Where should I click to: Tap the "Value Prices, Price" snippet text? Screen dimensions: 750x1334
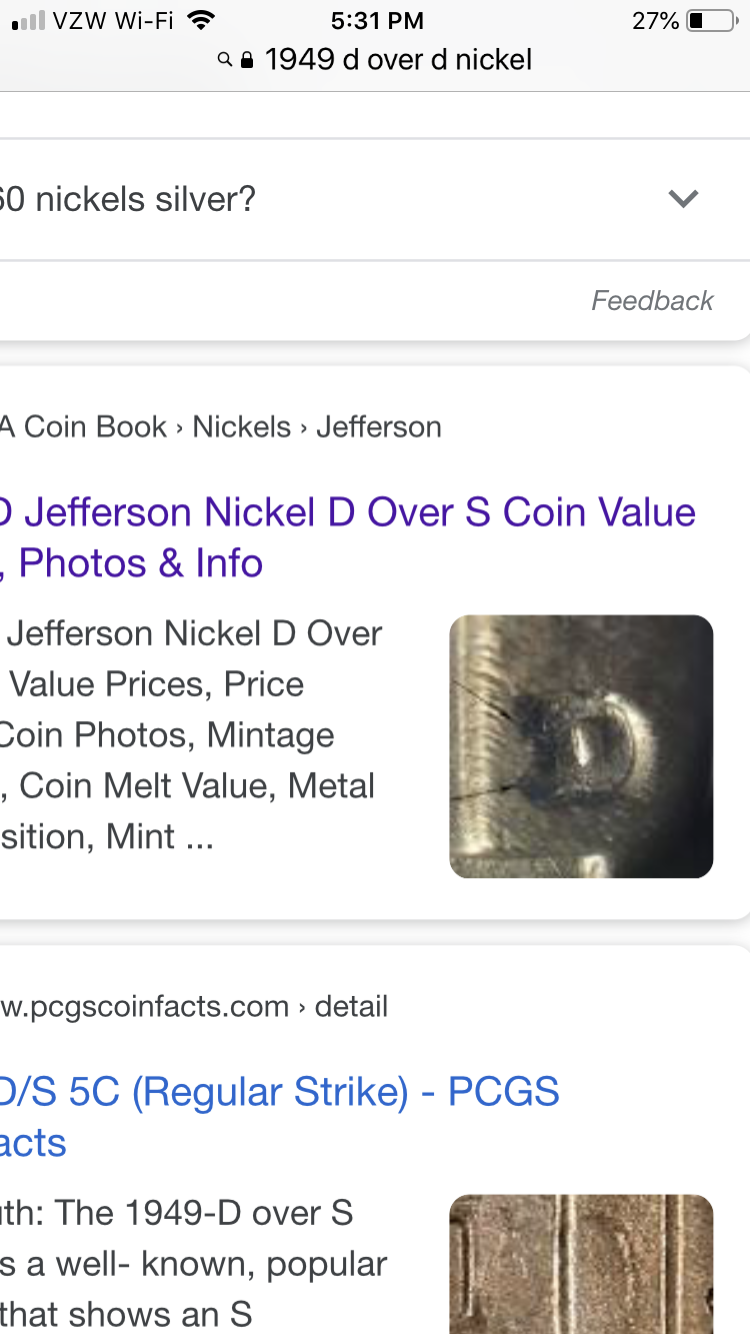point(156,684)
